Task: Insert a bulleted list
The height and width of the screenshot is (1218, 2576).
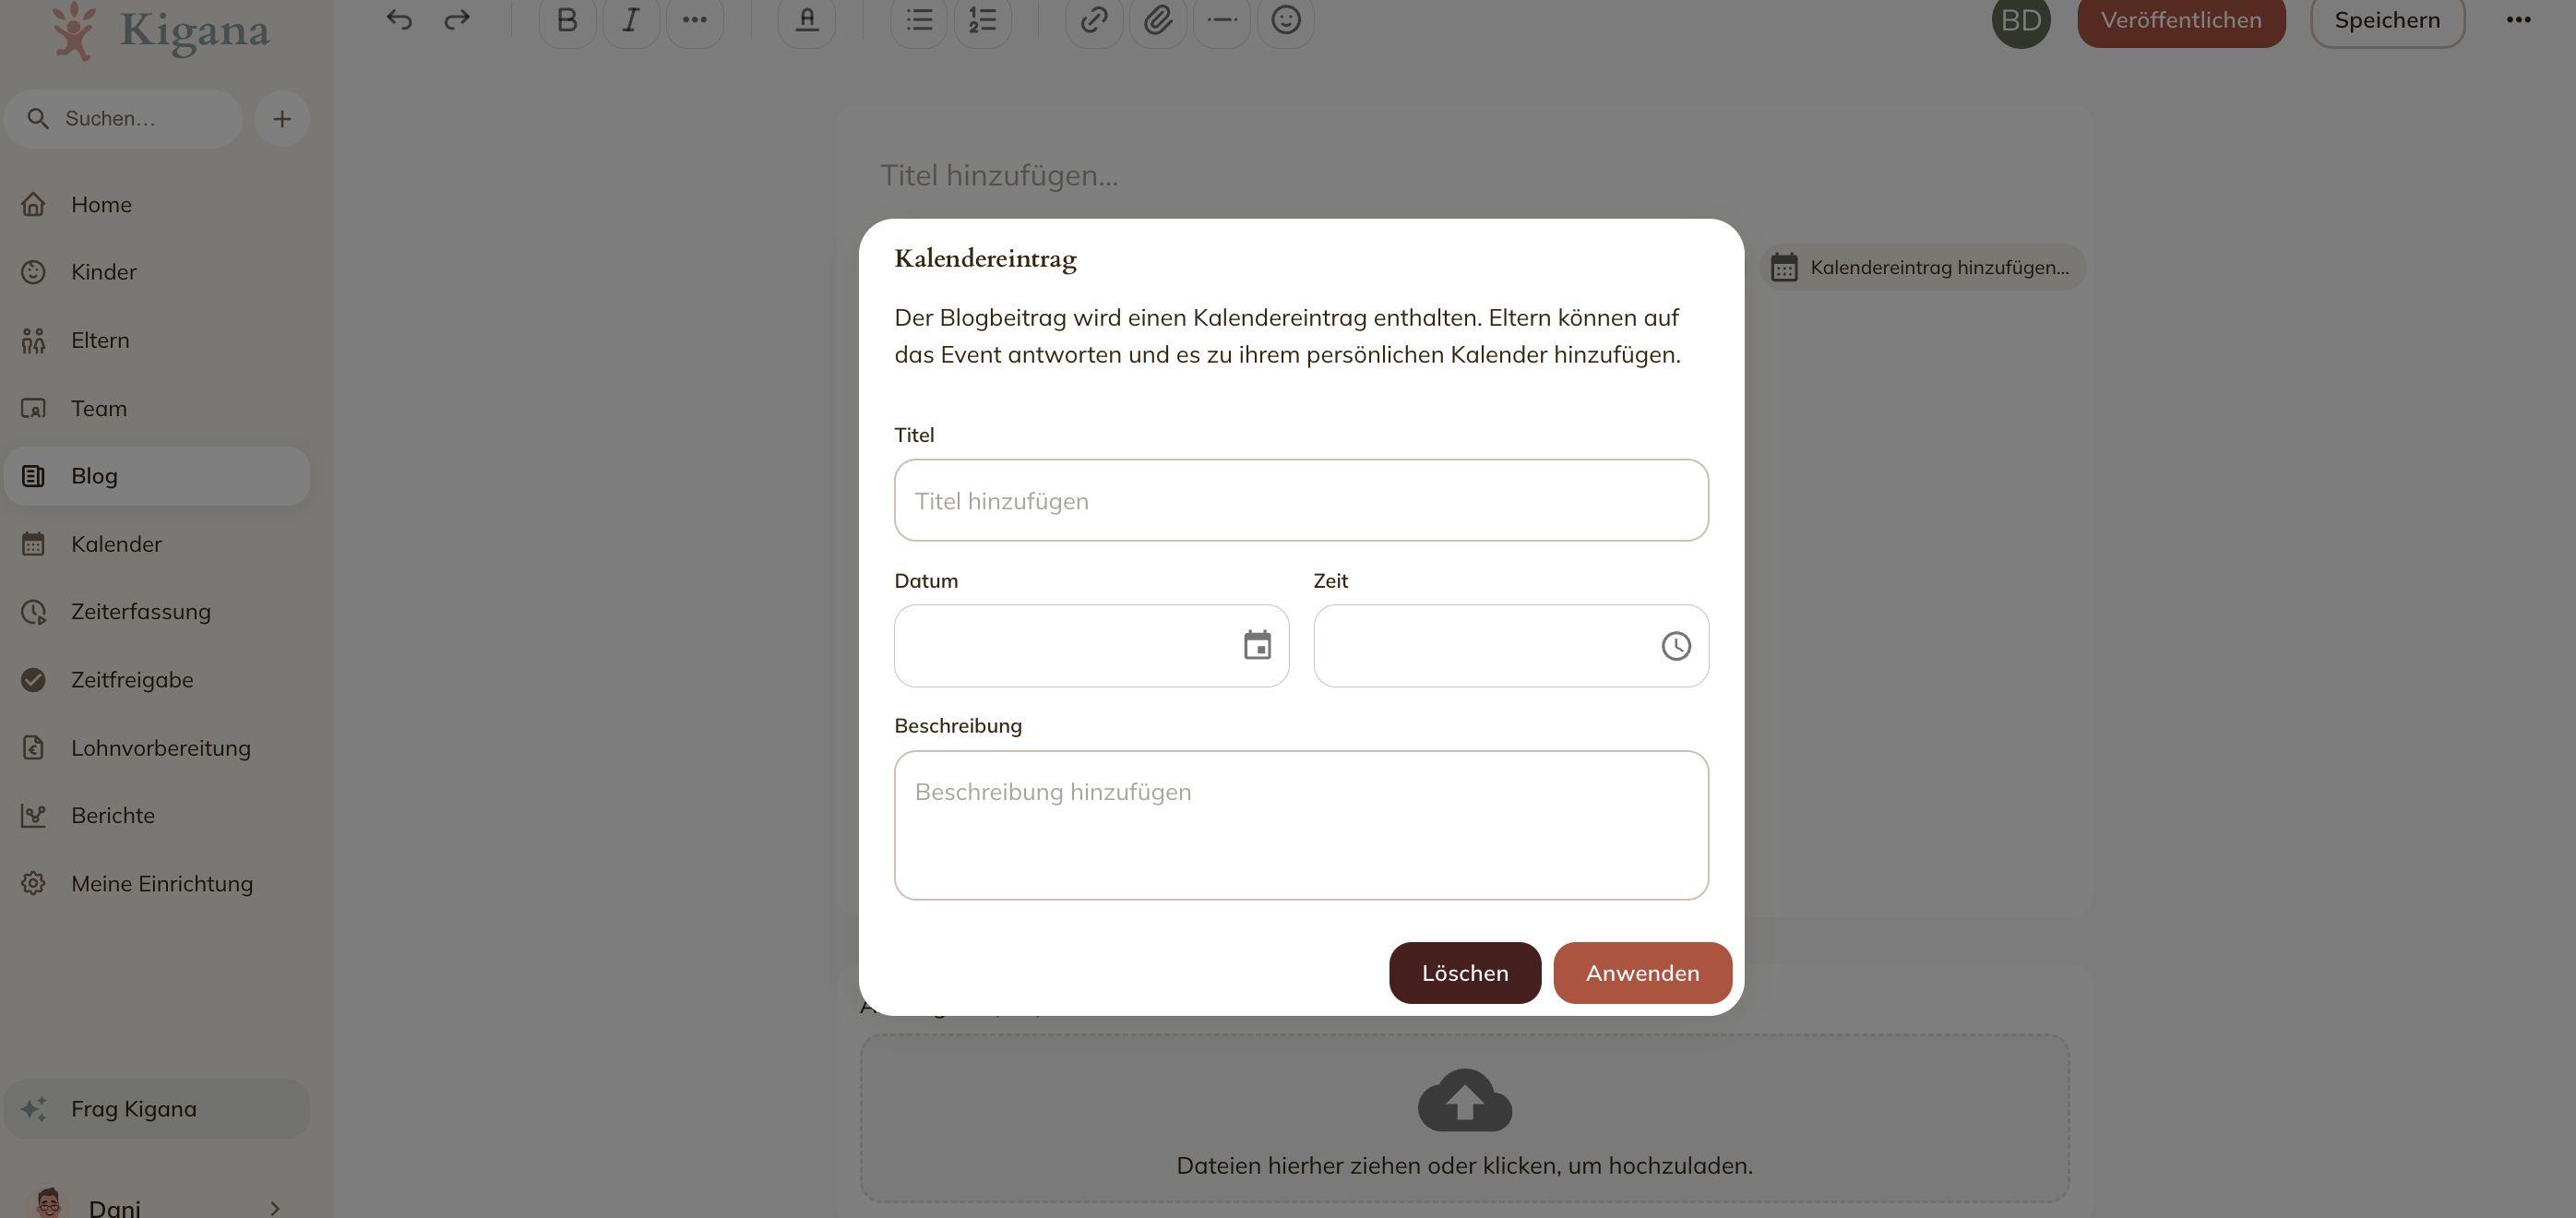Action: [919, 20]
